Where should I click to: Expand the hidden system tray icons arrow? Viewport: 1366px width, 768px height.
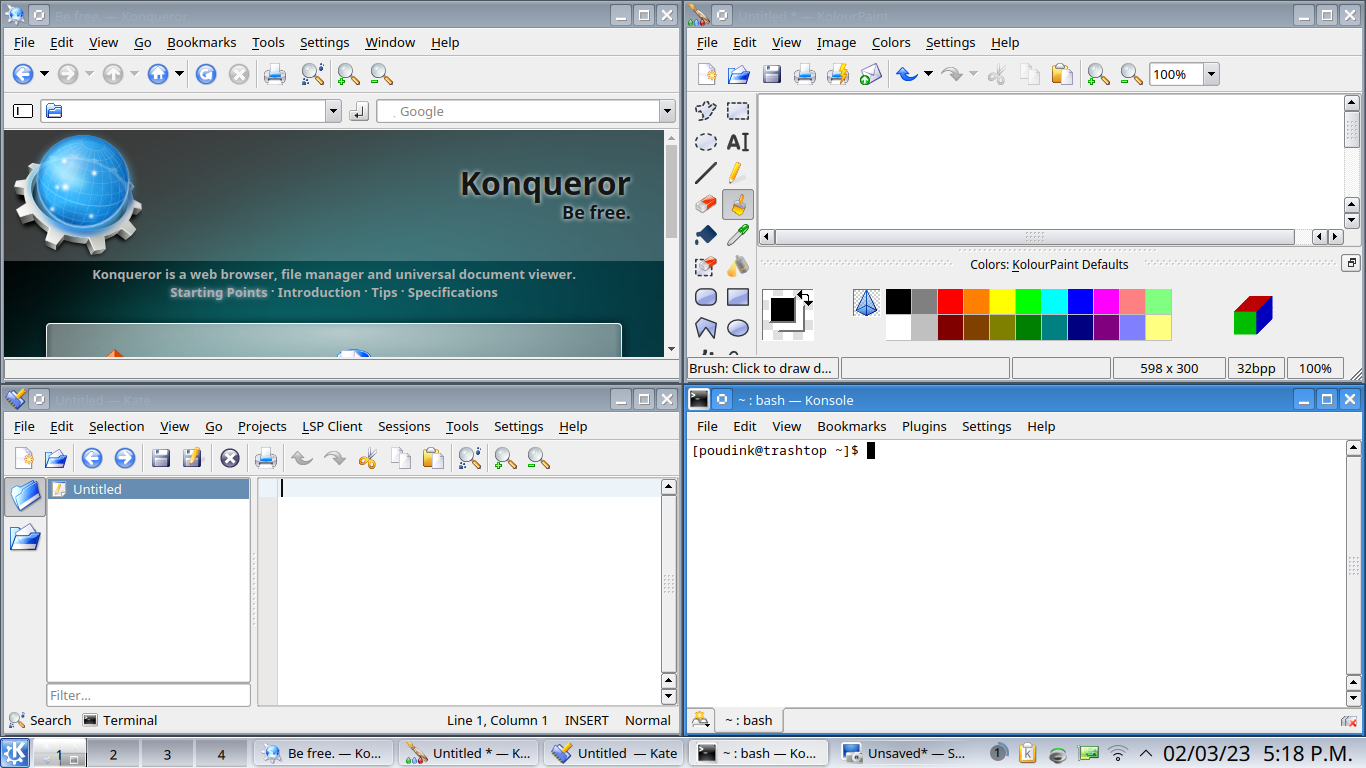(x=1146, y=753)
